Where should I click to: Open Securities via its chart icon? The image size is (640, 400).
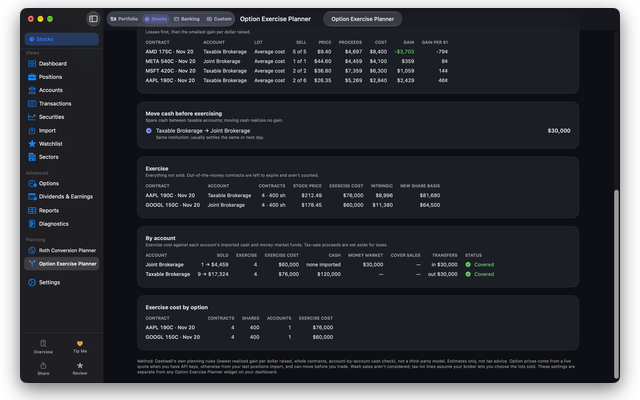pos(32,117)
